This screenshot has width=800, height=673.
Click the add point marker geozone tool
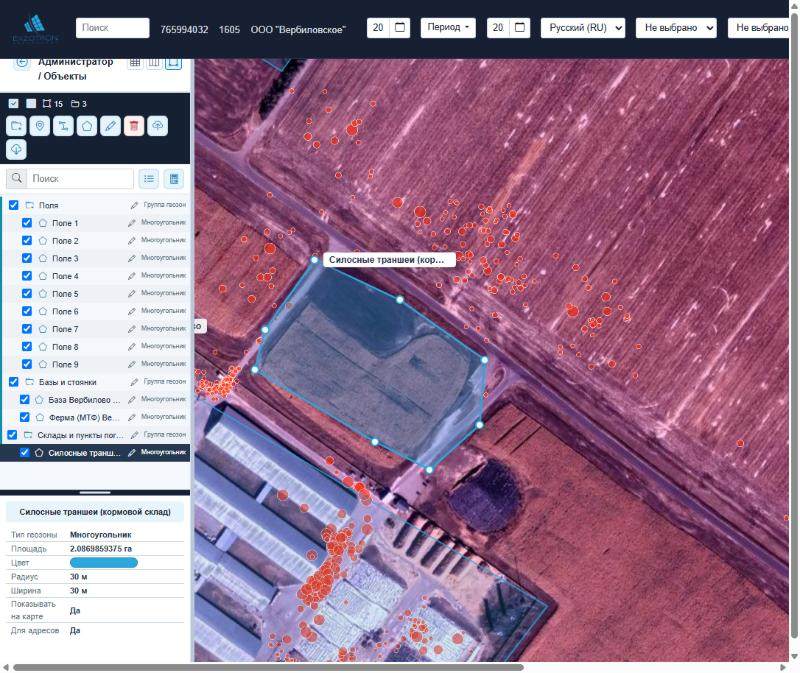[40, 126]
